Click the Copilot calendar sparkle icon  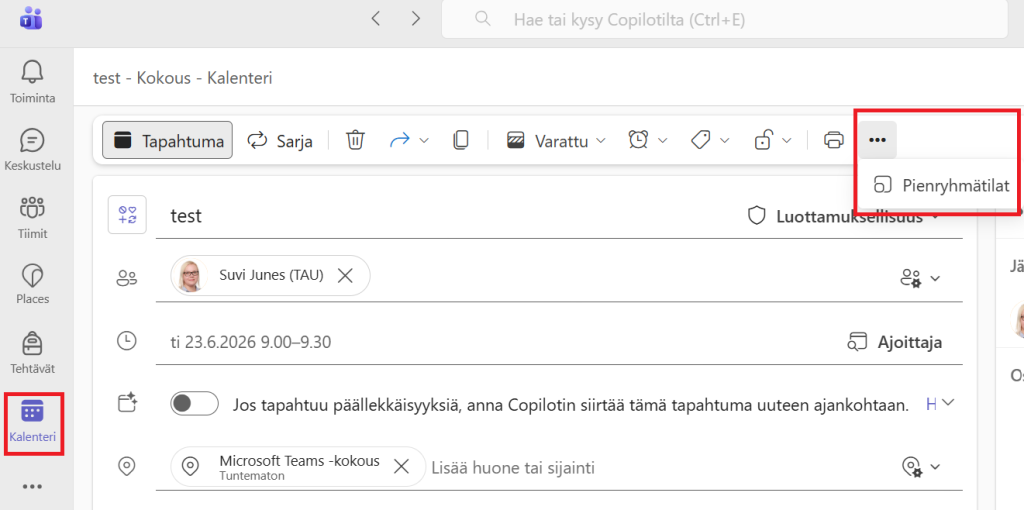127,402
